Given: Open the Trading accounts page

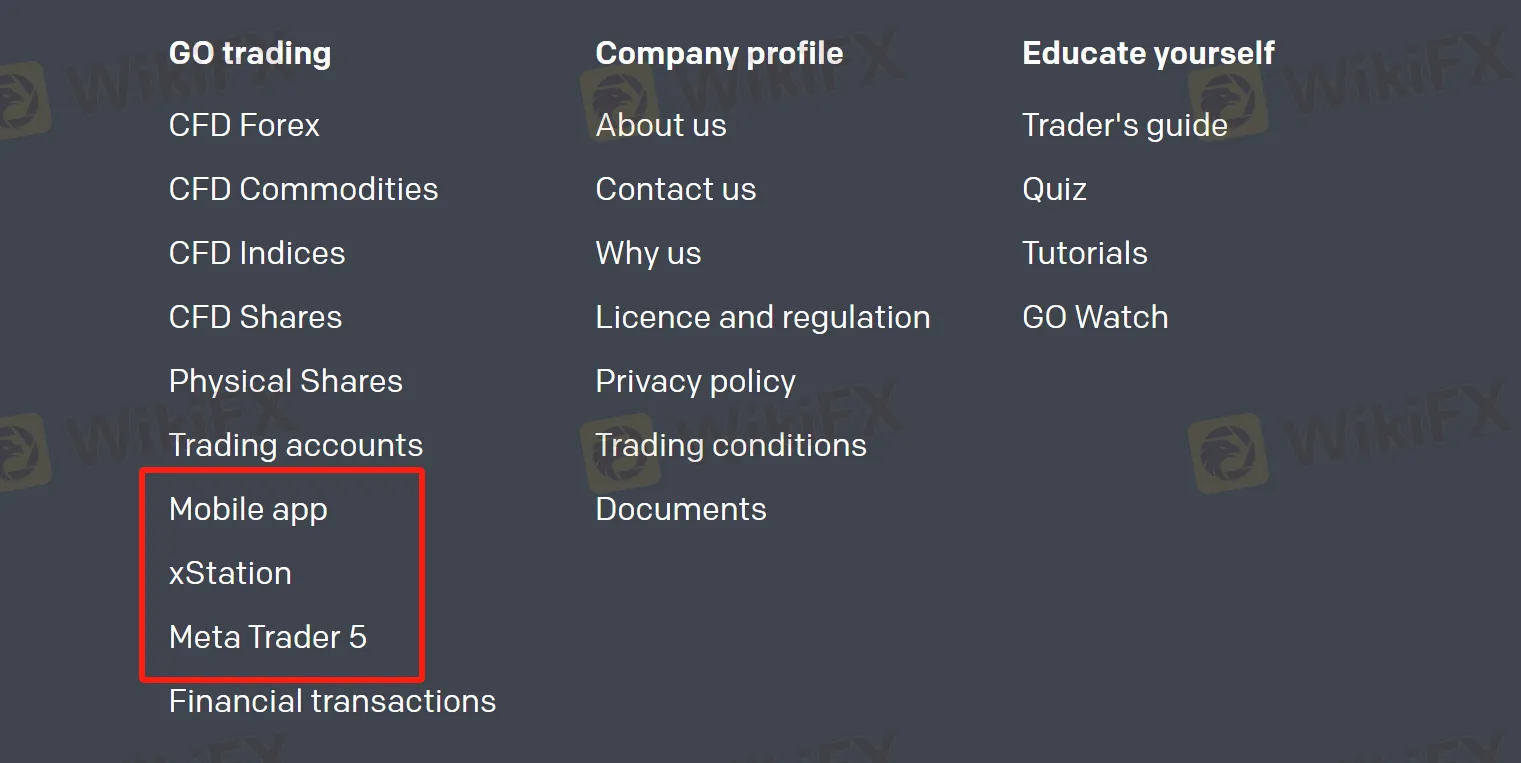Looking at the screenshot, I should 296,445.
